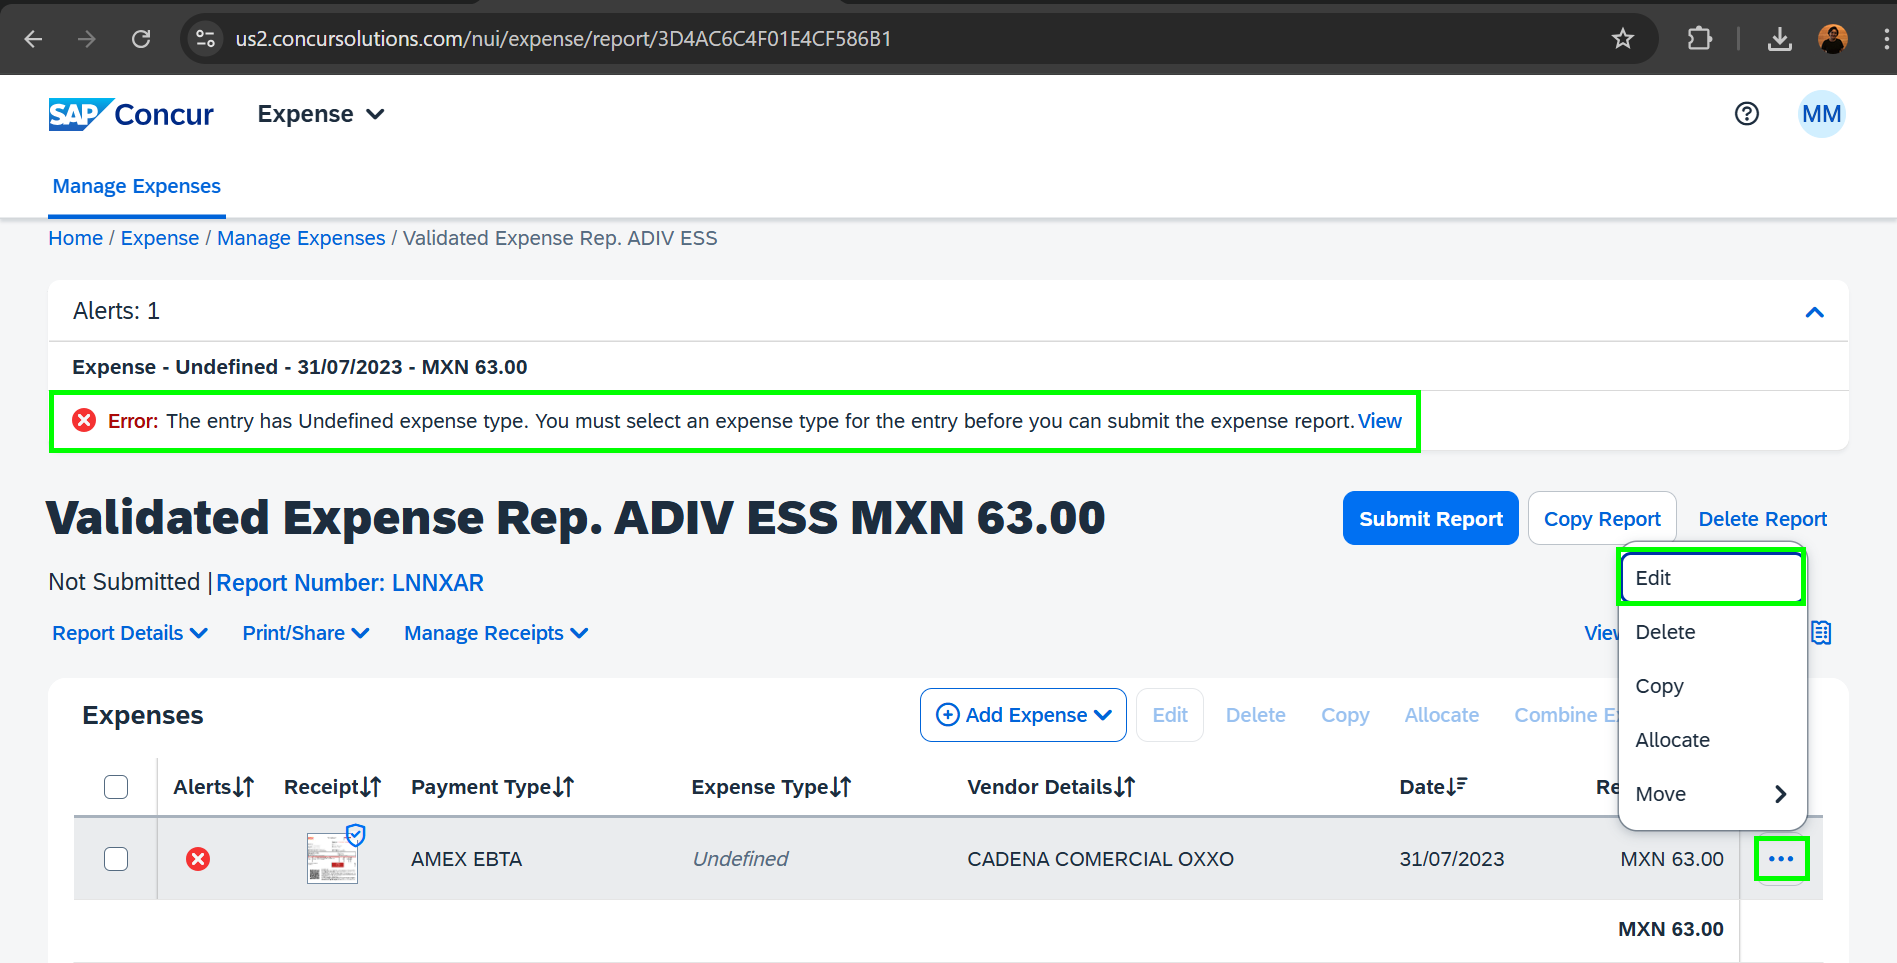Open Report Details dropdown
The width and height of the screenshot is (1897, 963).
tap(130, 633)
